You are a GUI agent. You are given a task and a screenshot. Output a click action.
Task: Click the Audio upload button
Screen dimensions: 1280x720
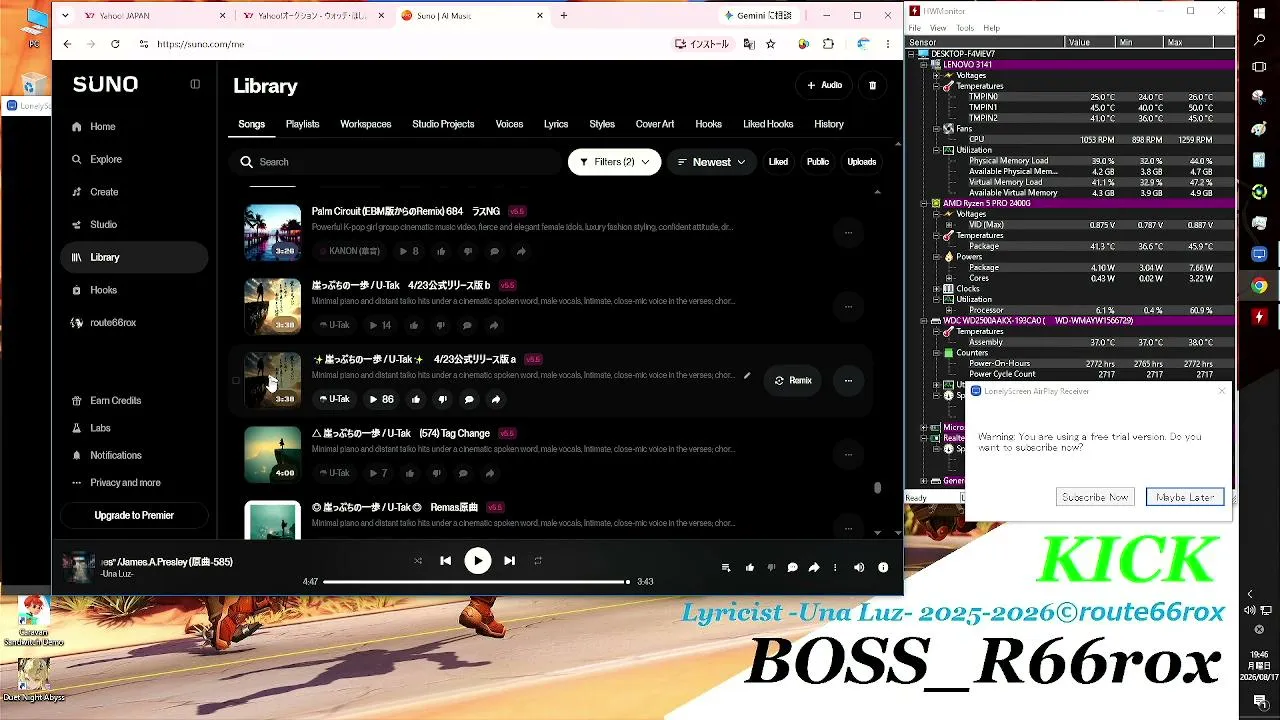pyautogui.click(x=825, y=85)
